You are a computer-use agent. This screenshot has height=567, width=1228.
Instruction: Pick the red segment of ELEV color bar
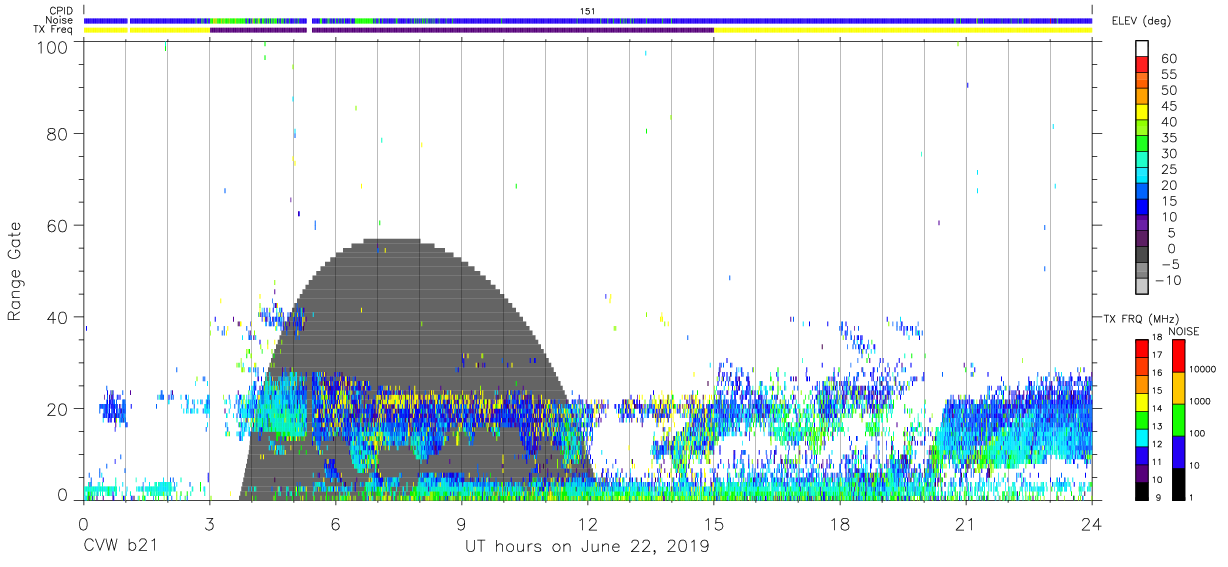click(x=1143, y=65)
